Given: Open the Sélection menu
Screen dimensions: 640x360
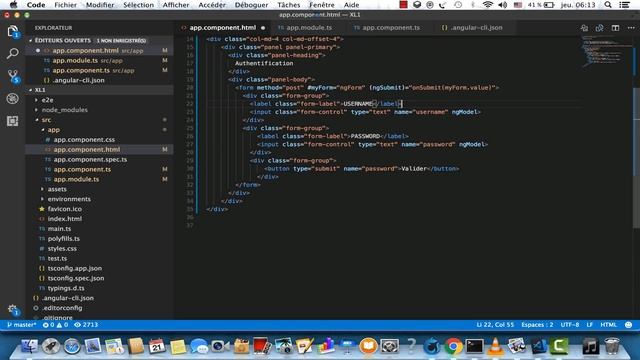Looking at the screenshot, I should point(138,5).
